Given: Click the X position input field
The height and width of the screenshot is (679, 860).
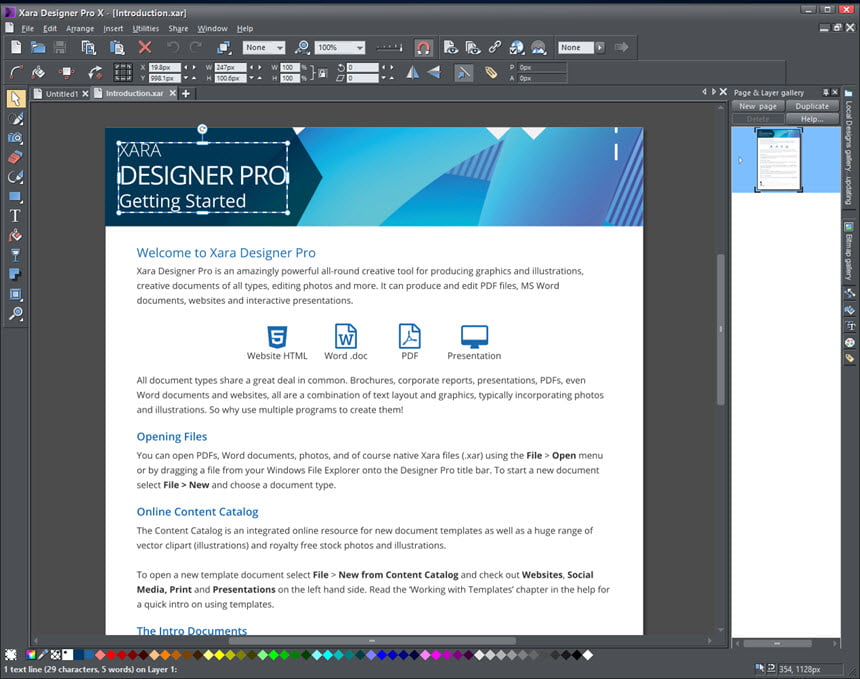Looking at the screenshot, I should [x=165, y=67].
